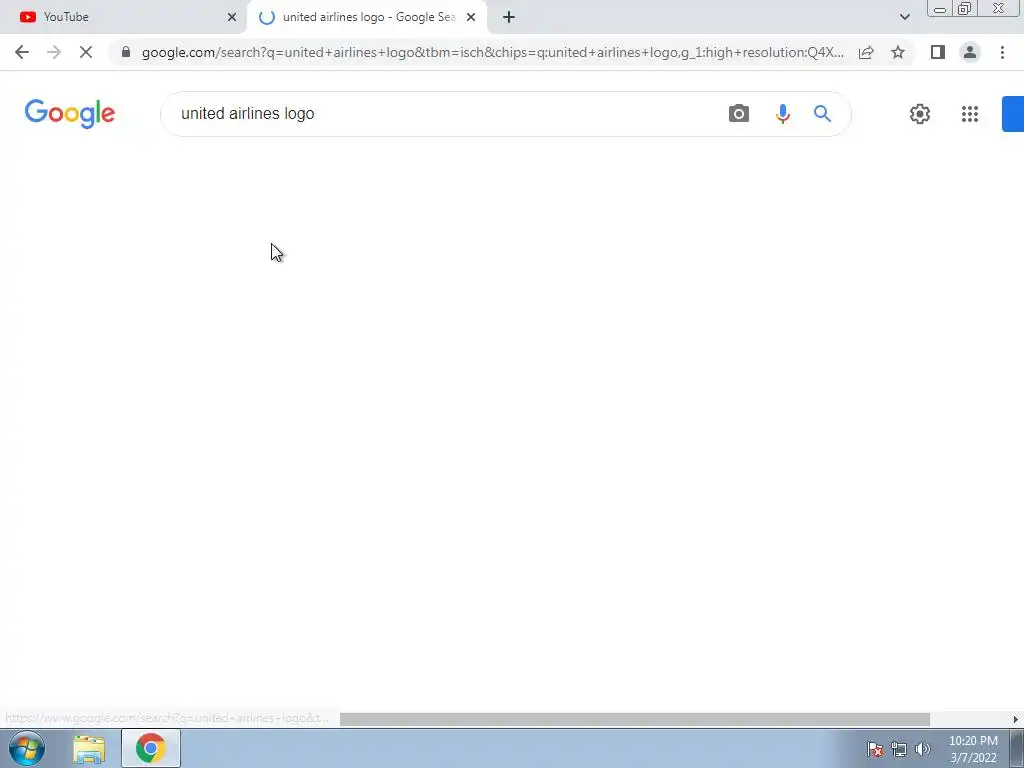Expand the tab search dropdown
This screenshot has height=768, width=1024.
click(904, 17)
